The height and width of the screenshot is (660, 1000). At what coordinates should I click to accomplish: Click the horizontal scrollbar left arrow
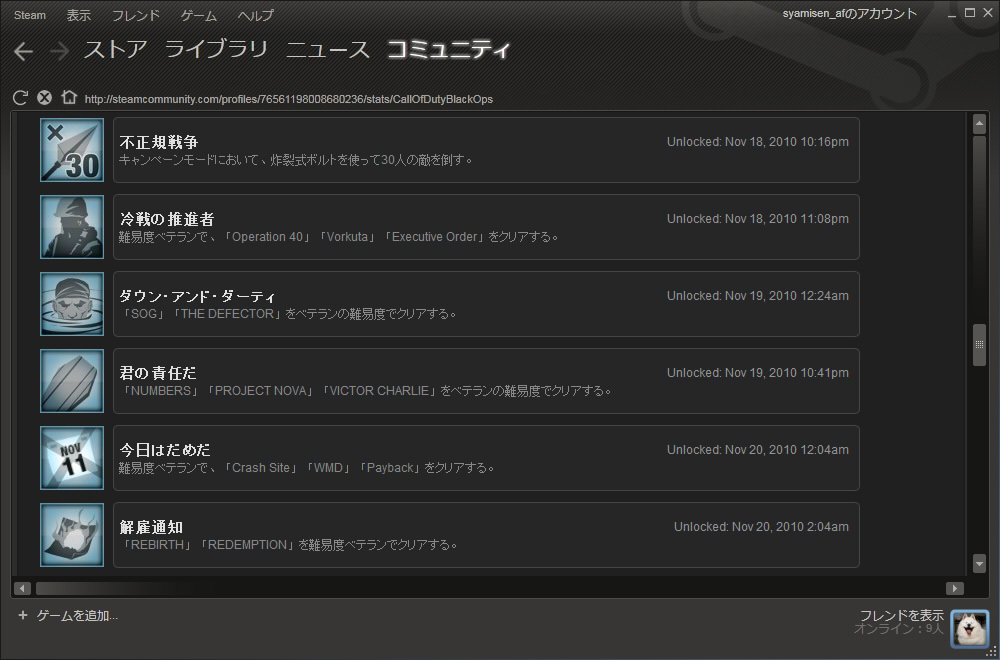point(22,588)
